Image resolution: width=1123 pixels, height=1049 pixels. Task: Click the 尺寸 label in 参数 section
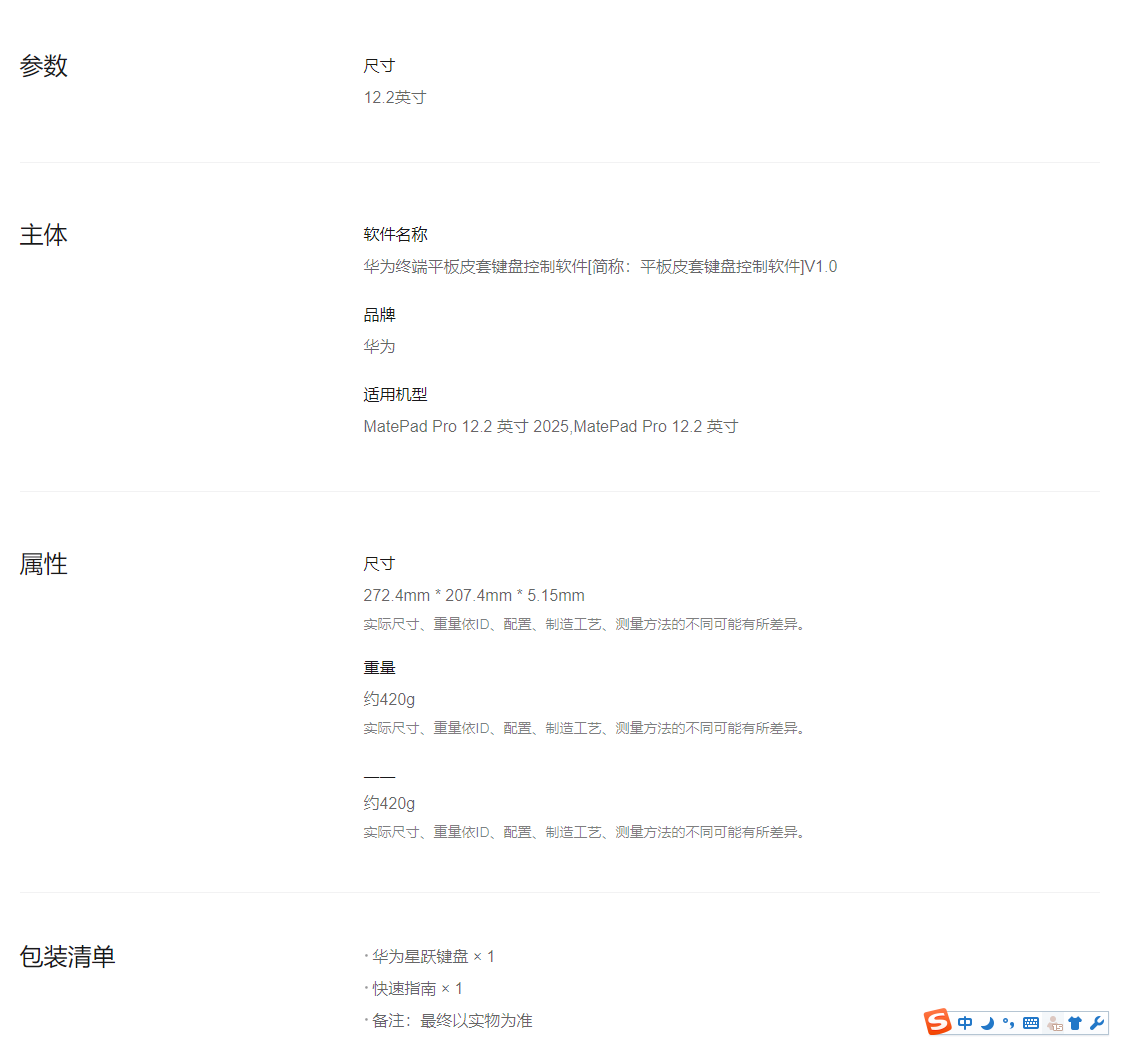379,66
